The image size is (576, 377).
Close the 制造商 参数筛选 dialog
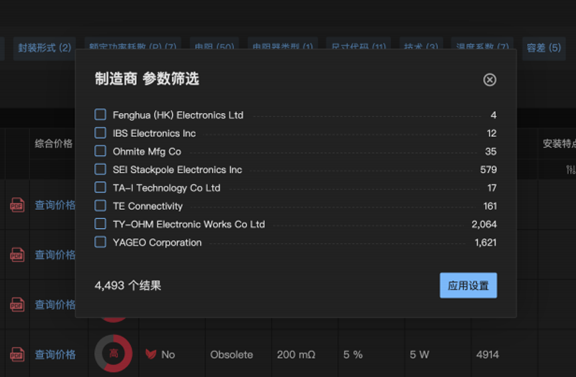click(489, 80)
